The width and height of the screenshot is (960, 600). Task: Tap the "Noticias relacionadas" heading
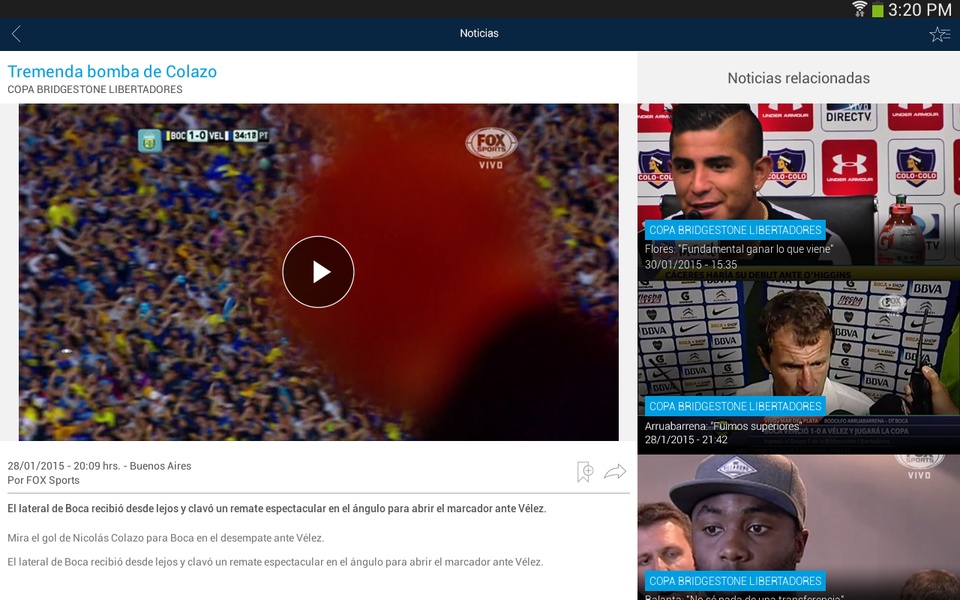point(798,78)
